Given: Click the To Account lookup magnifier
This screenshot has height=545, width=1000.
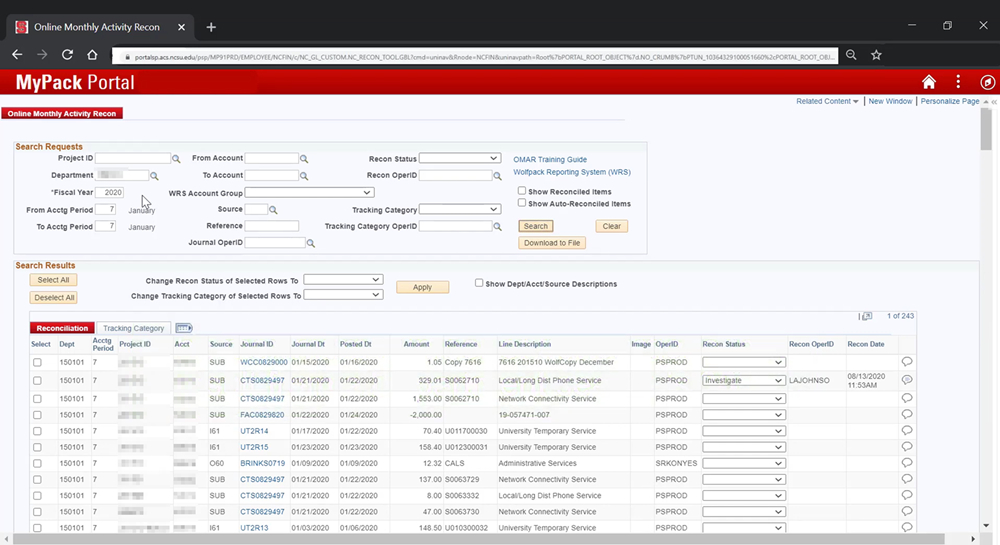Looking at the screenshot, I should (304, 176).
